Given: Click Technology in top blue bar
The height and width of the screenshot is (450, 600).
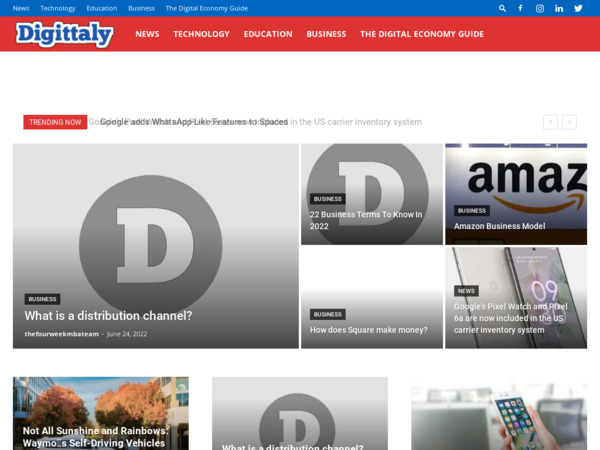Looking at the screenshot, I should click(x=58, y=8).
